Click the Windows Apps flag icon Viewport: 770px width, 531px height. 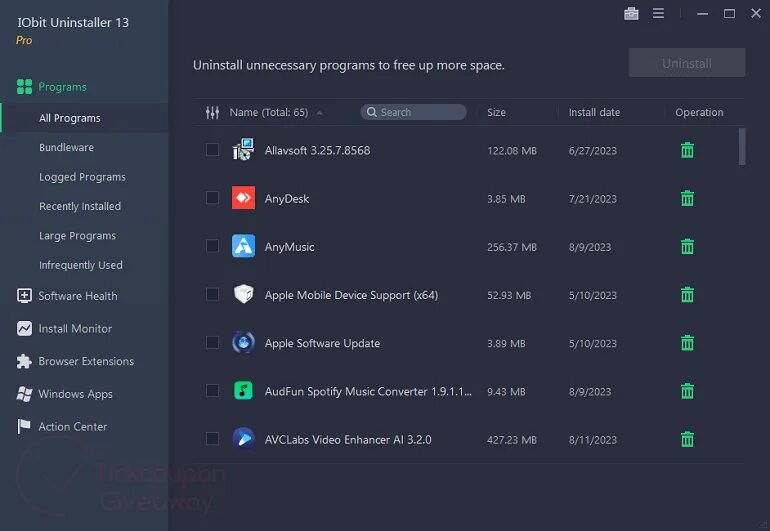(x=24, y=394)
